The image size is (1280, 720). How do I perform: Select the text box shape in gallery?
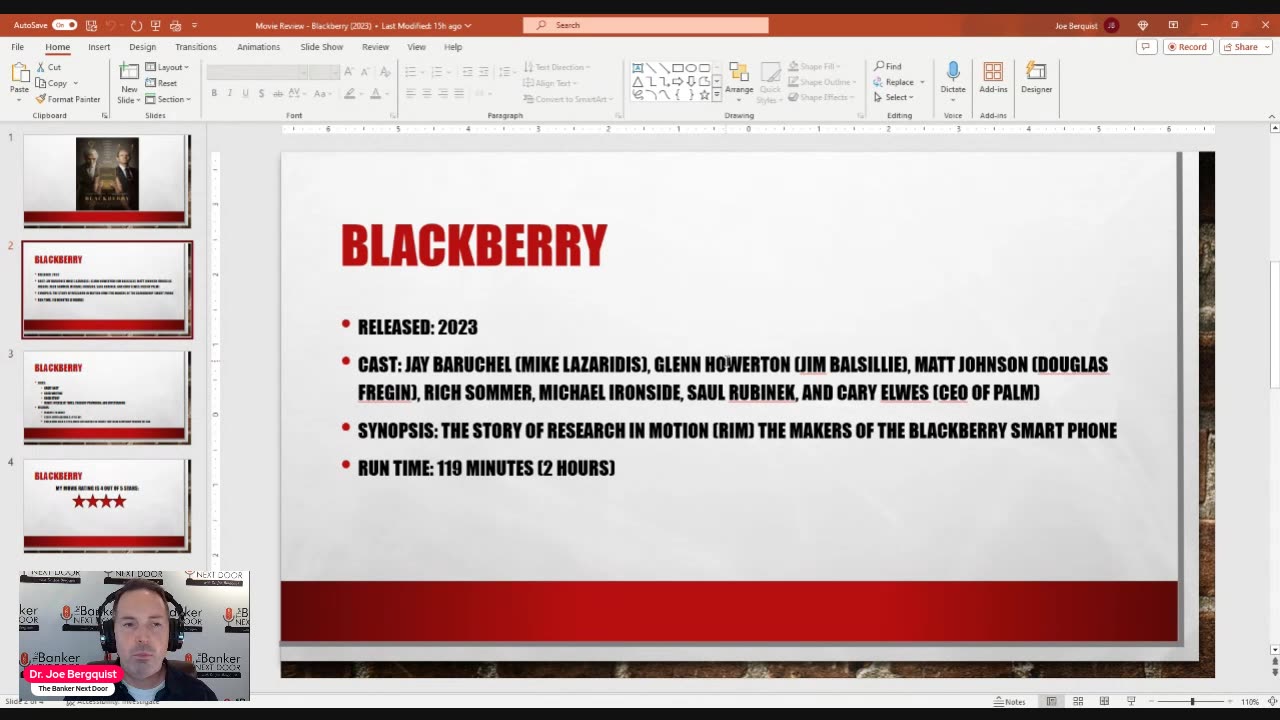point(637,68)
